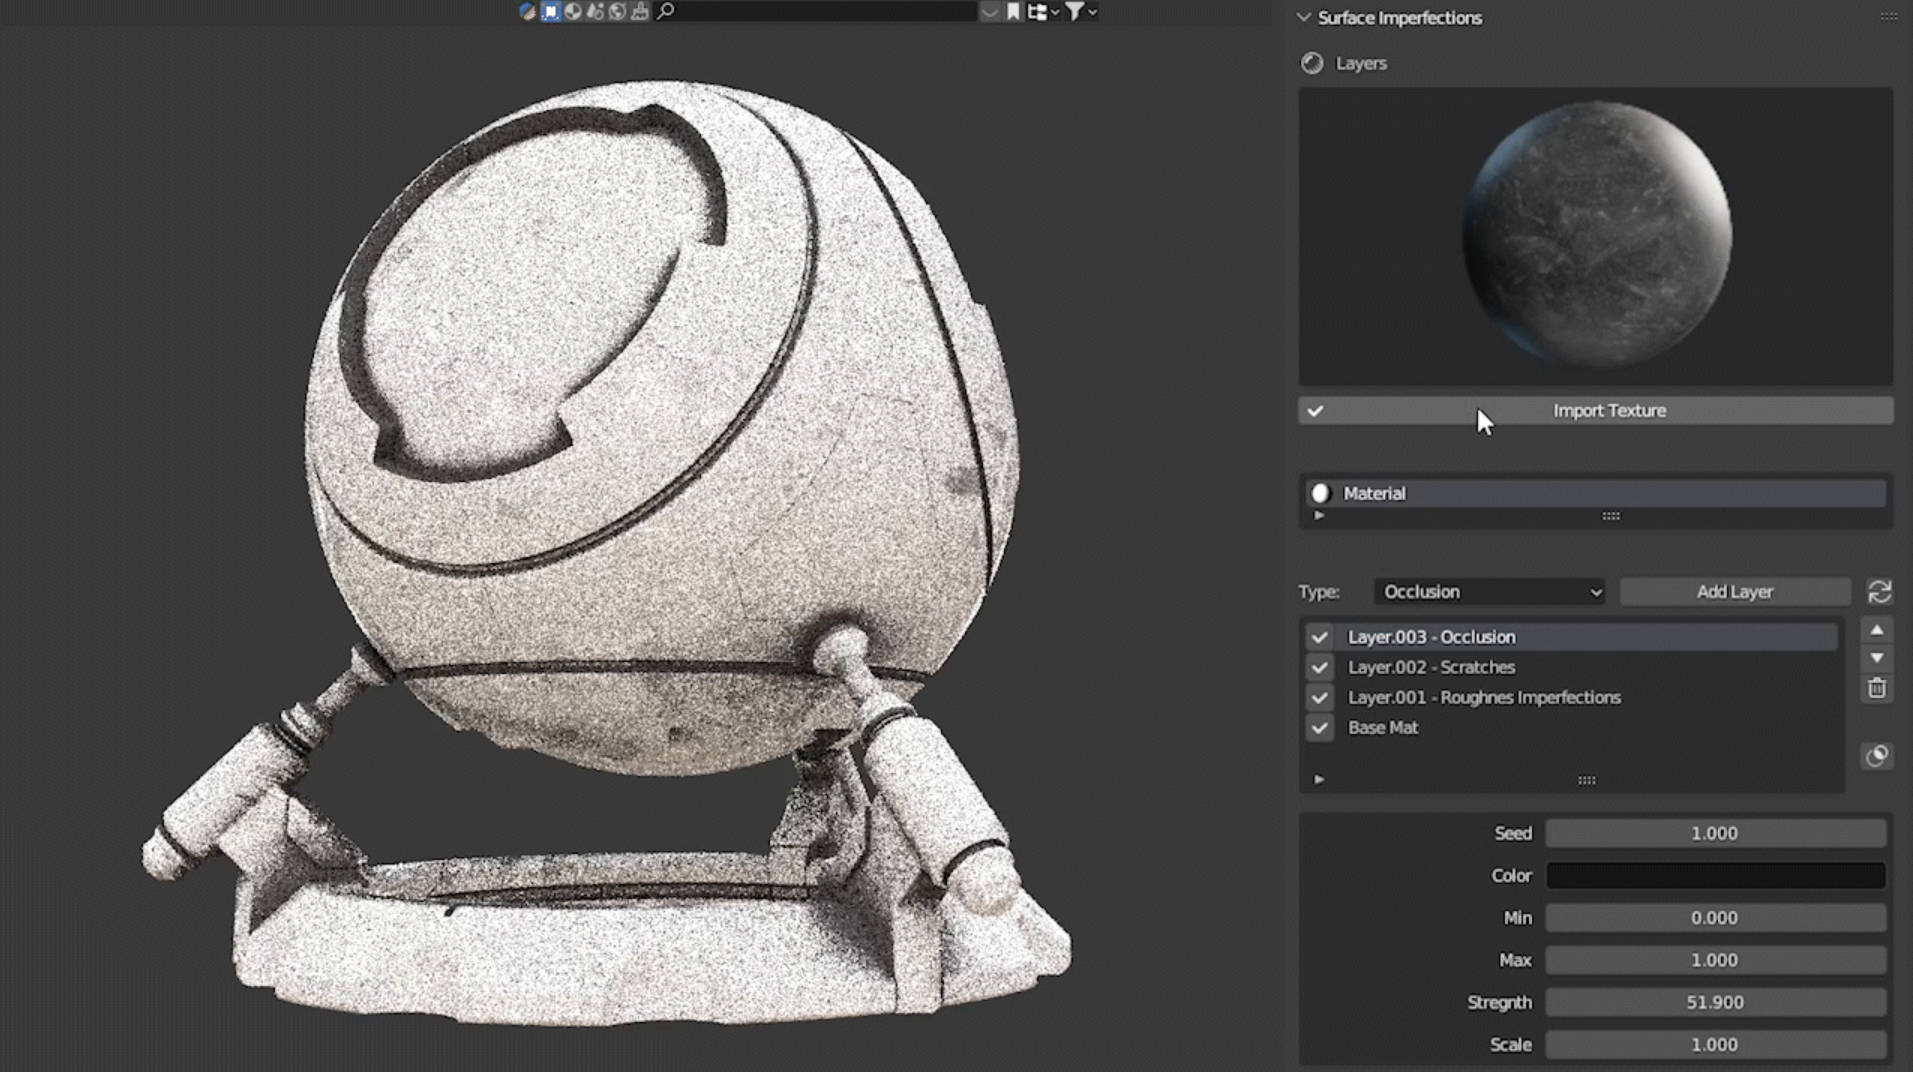
Task: Click the filter funnel icon in the header
Action: 1073,12
